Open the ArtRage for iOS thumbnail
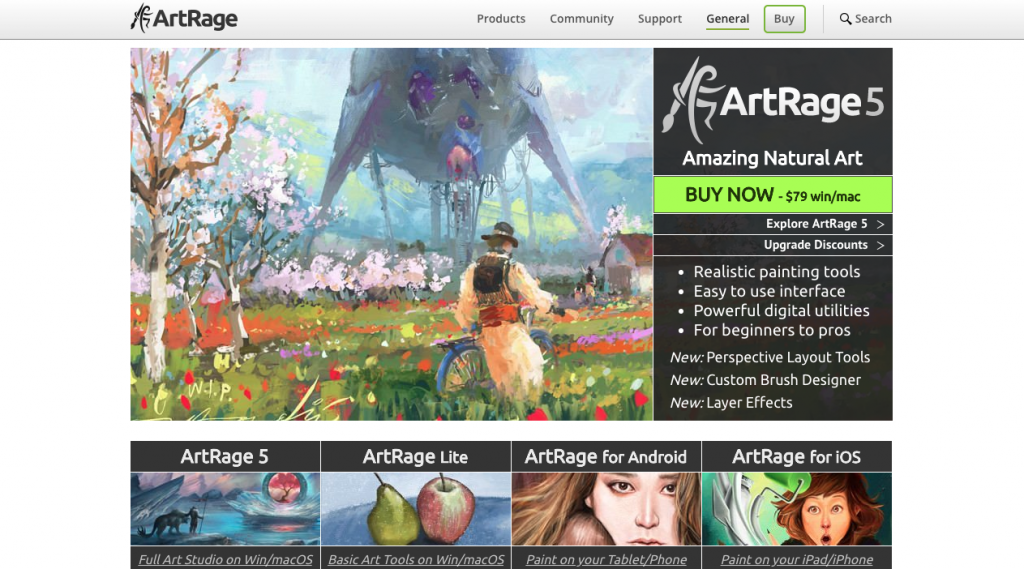Viewport: 1024px width, 569px height. coord(797,509)
